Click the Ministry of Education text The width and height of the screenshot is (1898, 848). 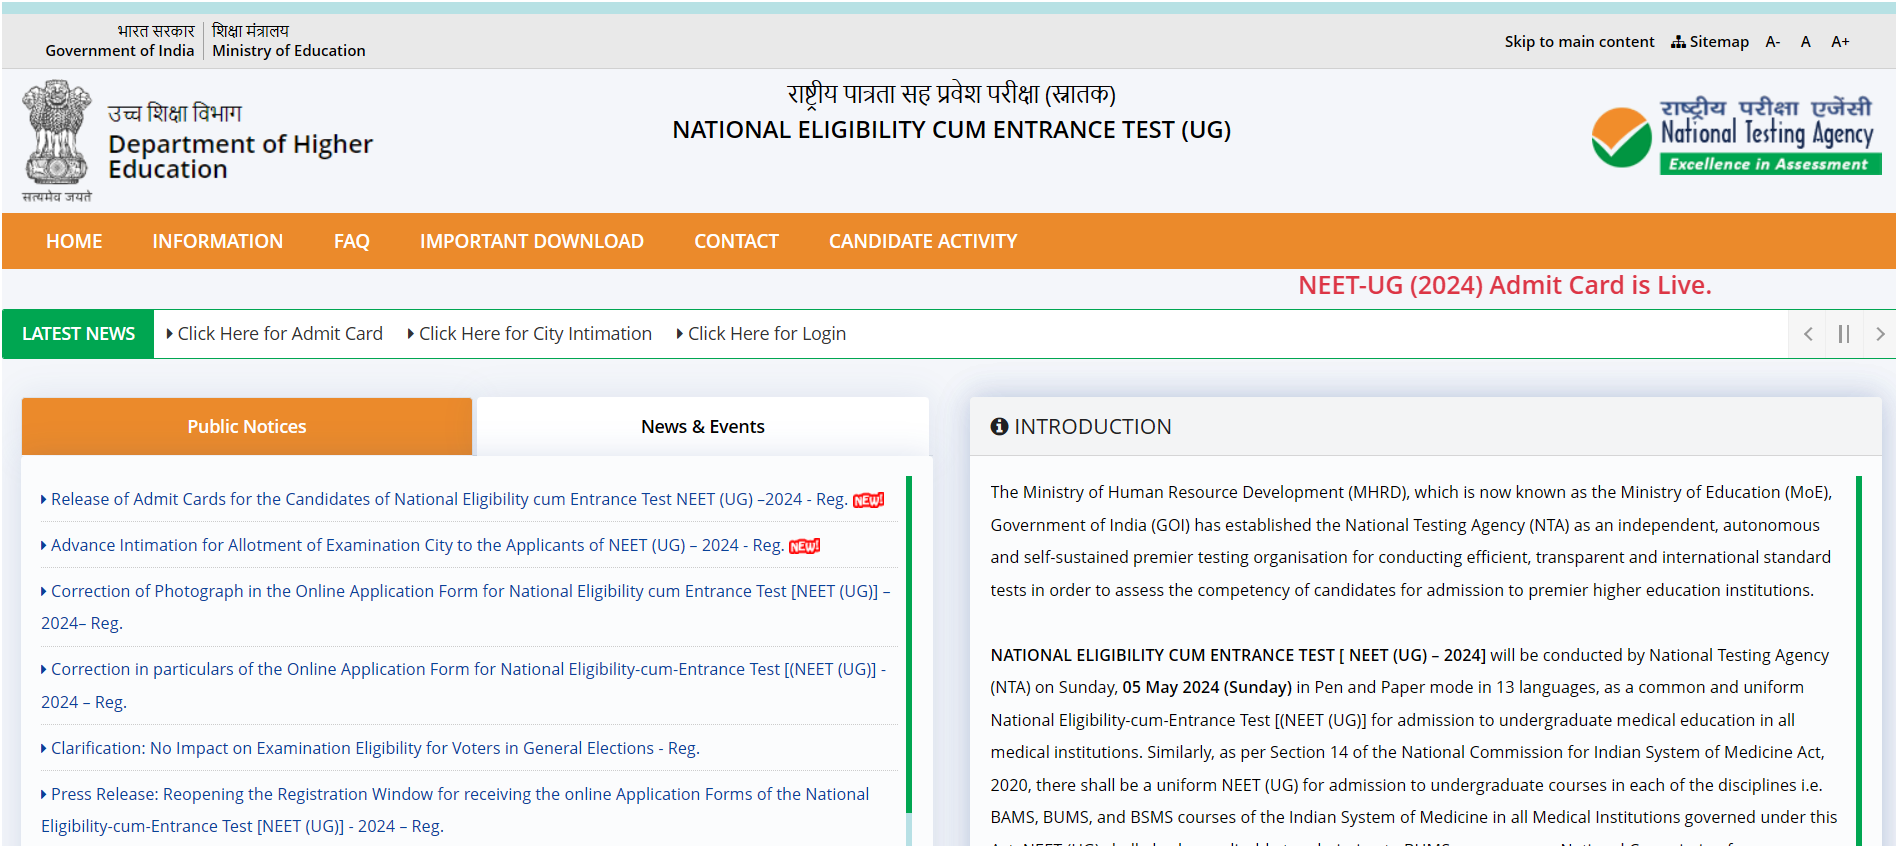[x=289, y=51]
